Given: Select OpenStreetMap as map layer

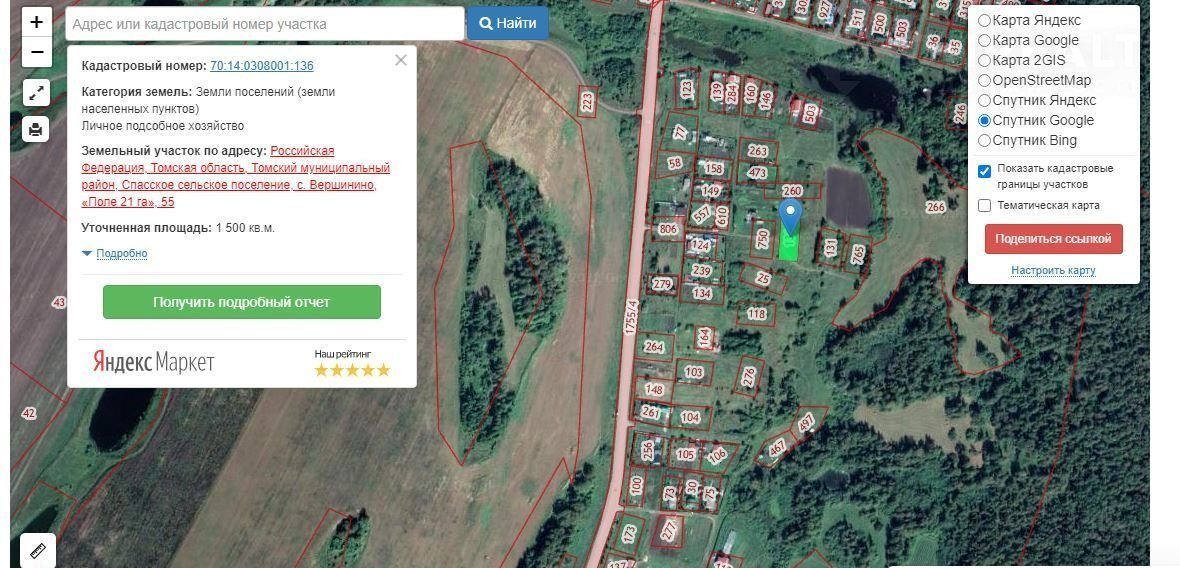Looking at the screenshot, I should [985, 80].
